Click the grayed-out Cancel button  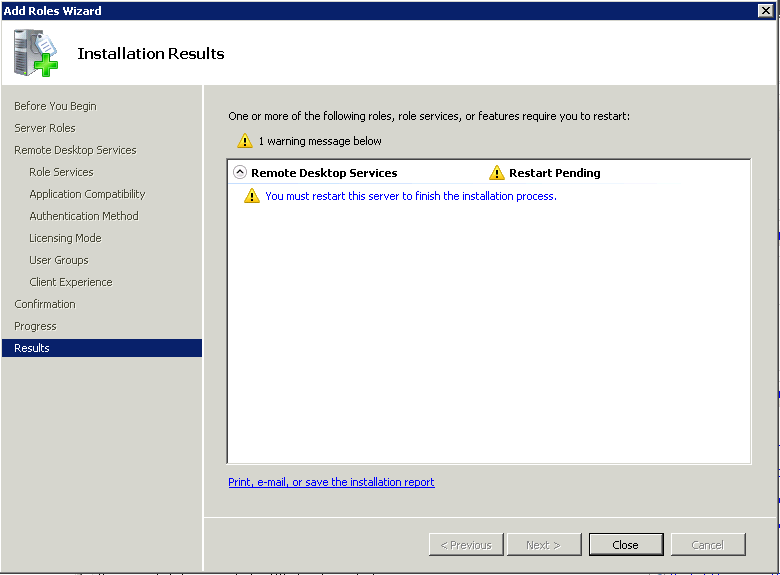pyautogui.click(x=708, y=545)
